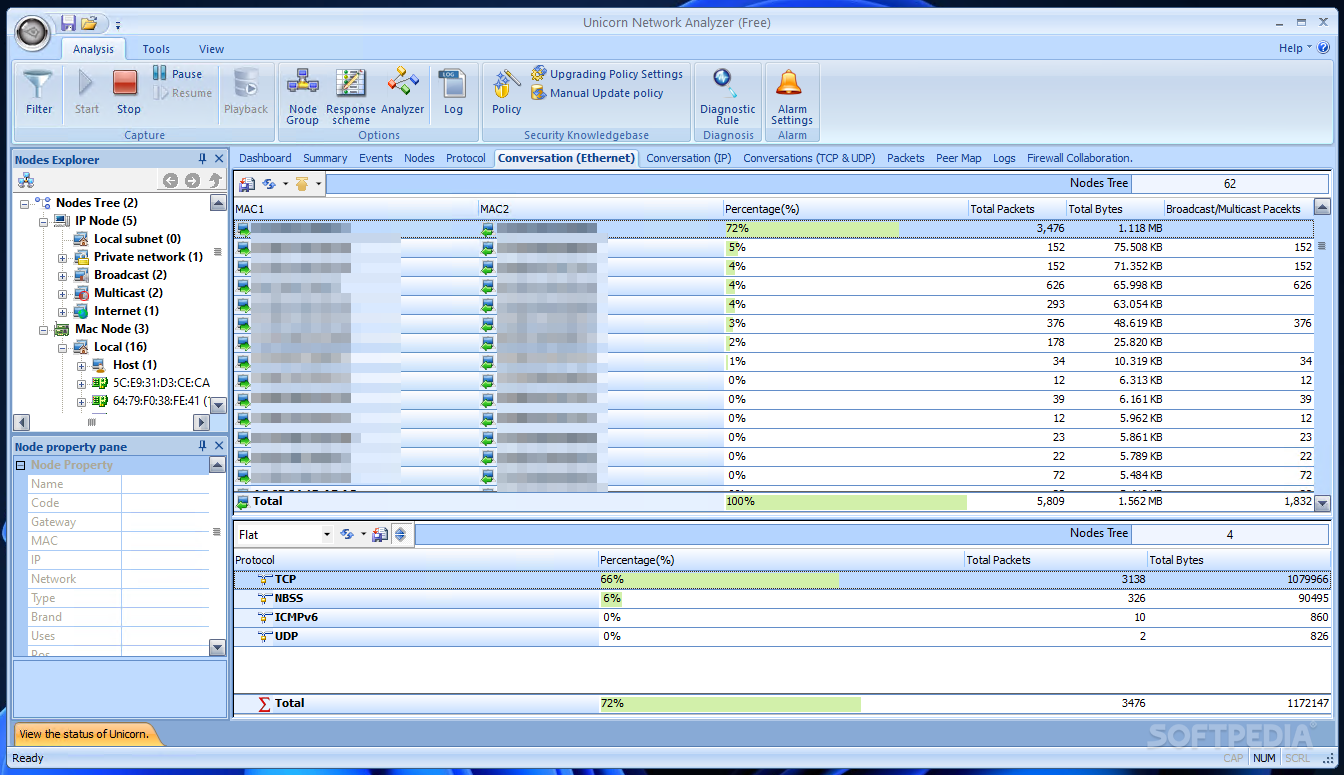Open the Diagnostic Rule settings
This screenshot has width=1344, height=775.
pos(728,96)
